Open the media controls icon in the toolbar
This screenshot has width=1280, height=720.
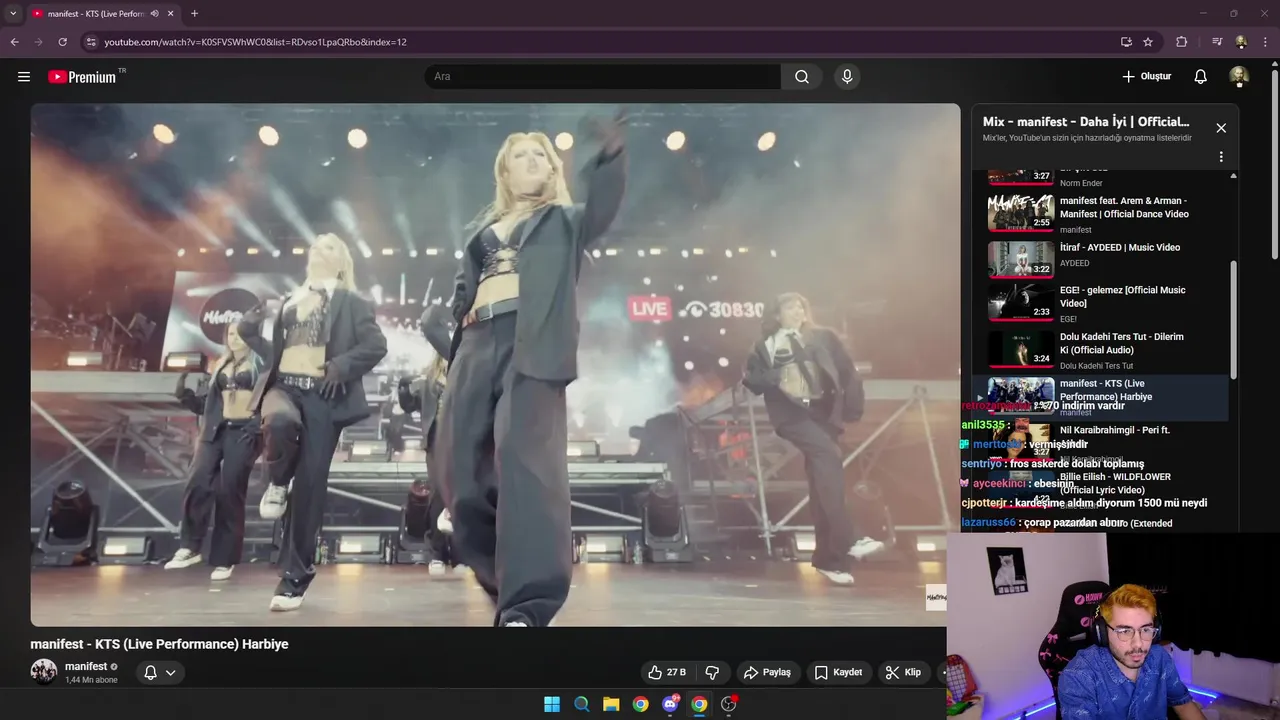click(1217, 42)
